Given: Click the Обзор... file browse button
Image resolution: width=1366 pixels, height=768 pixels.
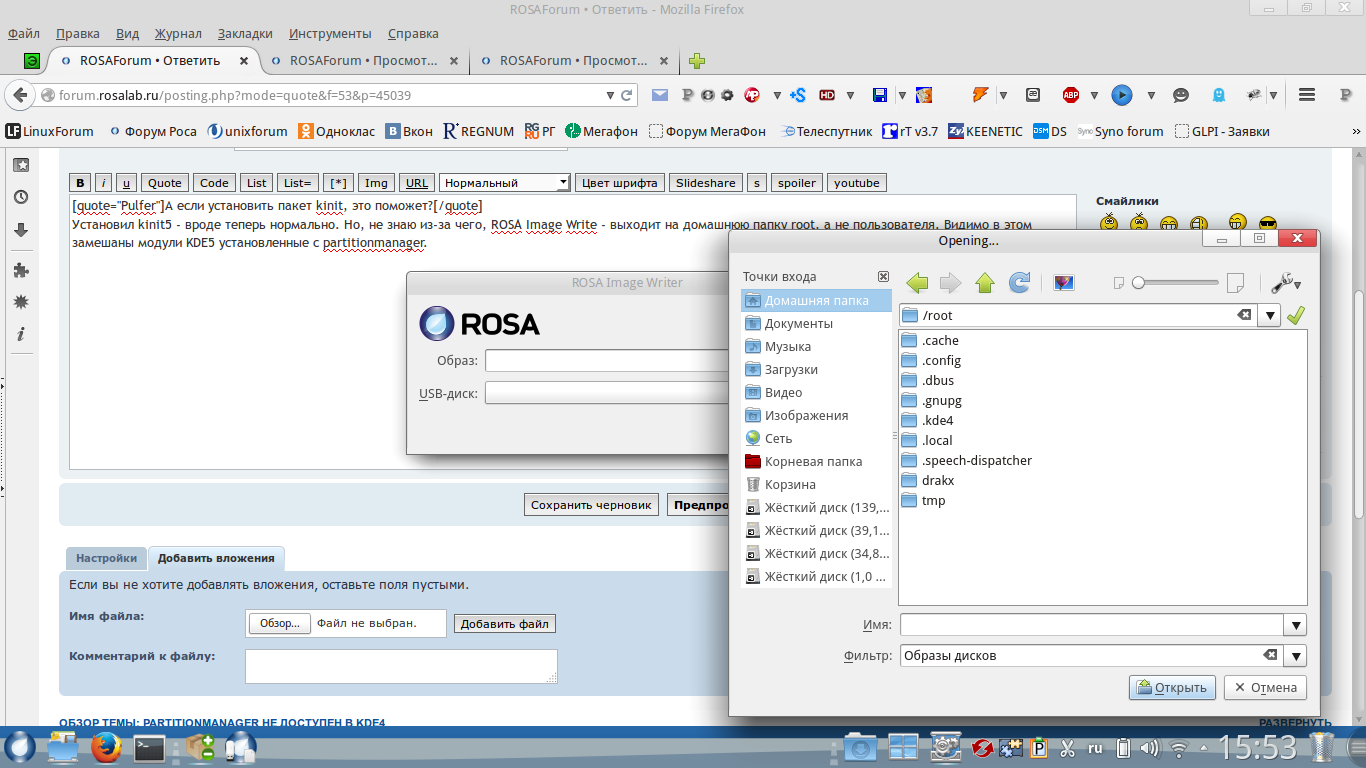Looking at the screenshot, I should pyautogui.click(x=280, y=623).
